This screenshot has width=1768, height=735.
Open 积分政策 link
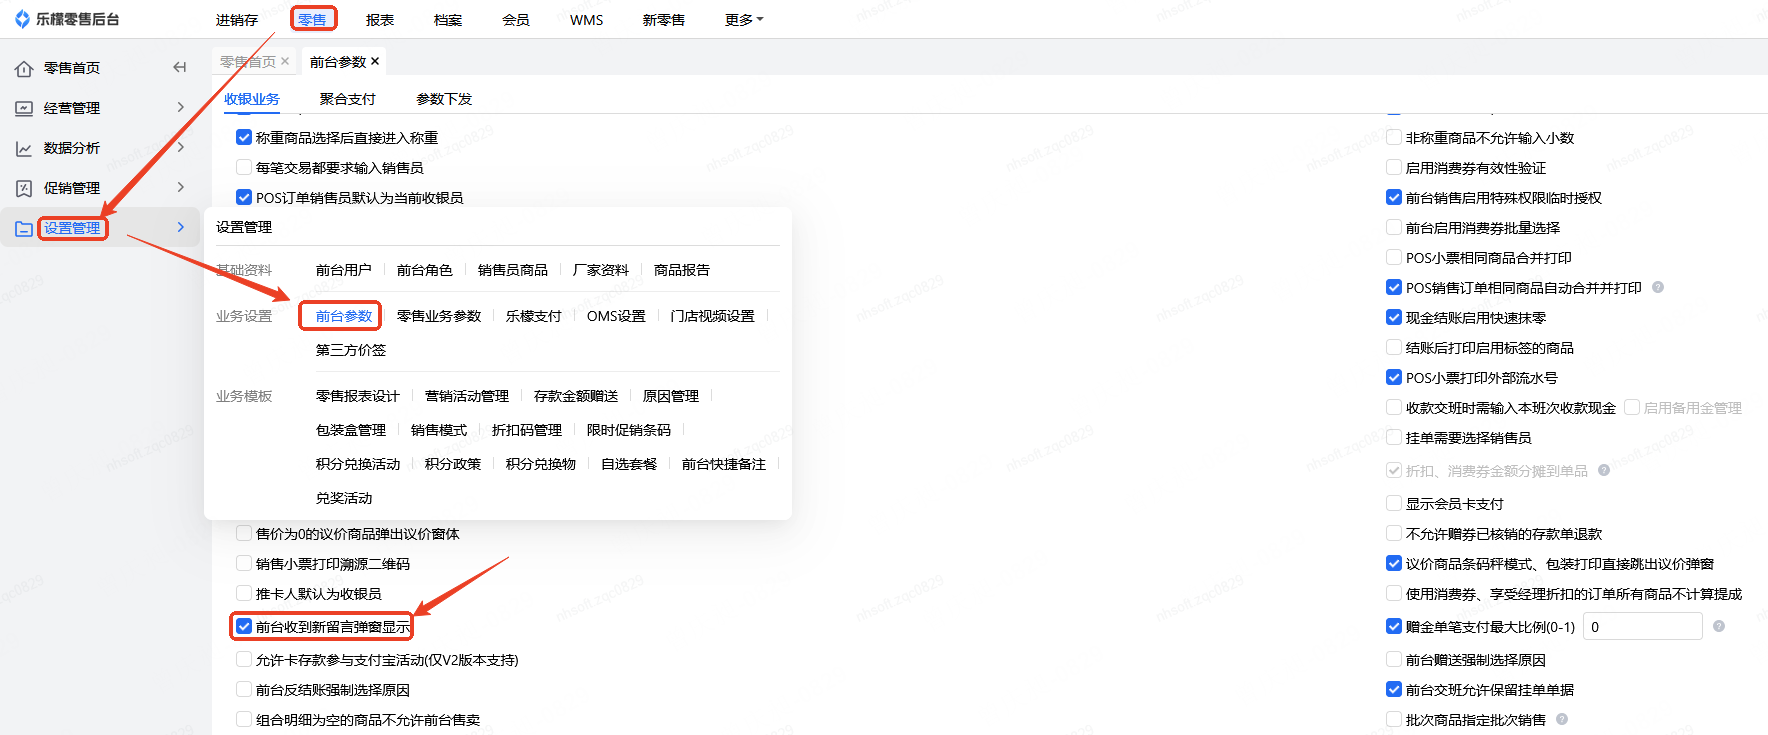pyautogui.click(x=453, y=464)
